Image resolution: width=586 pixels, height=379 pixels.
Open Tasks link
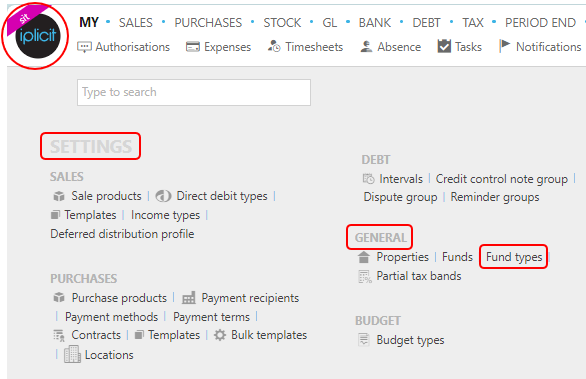[x=468, y=47]
